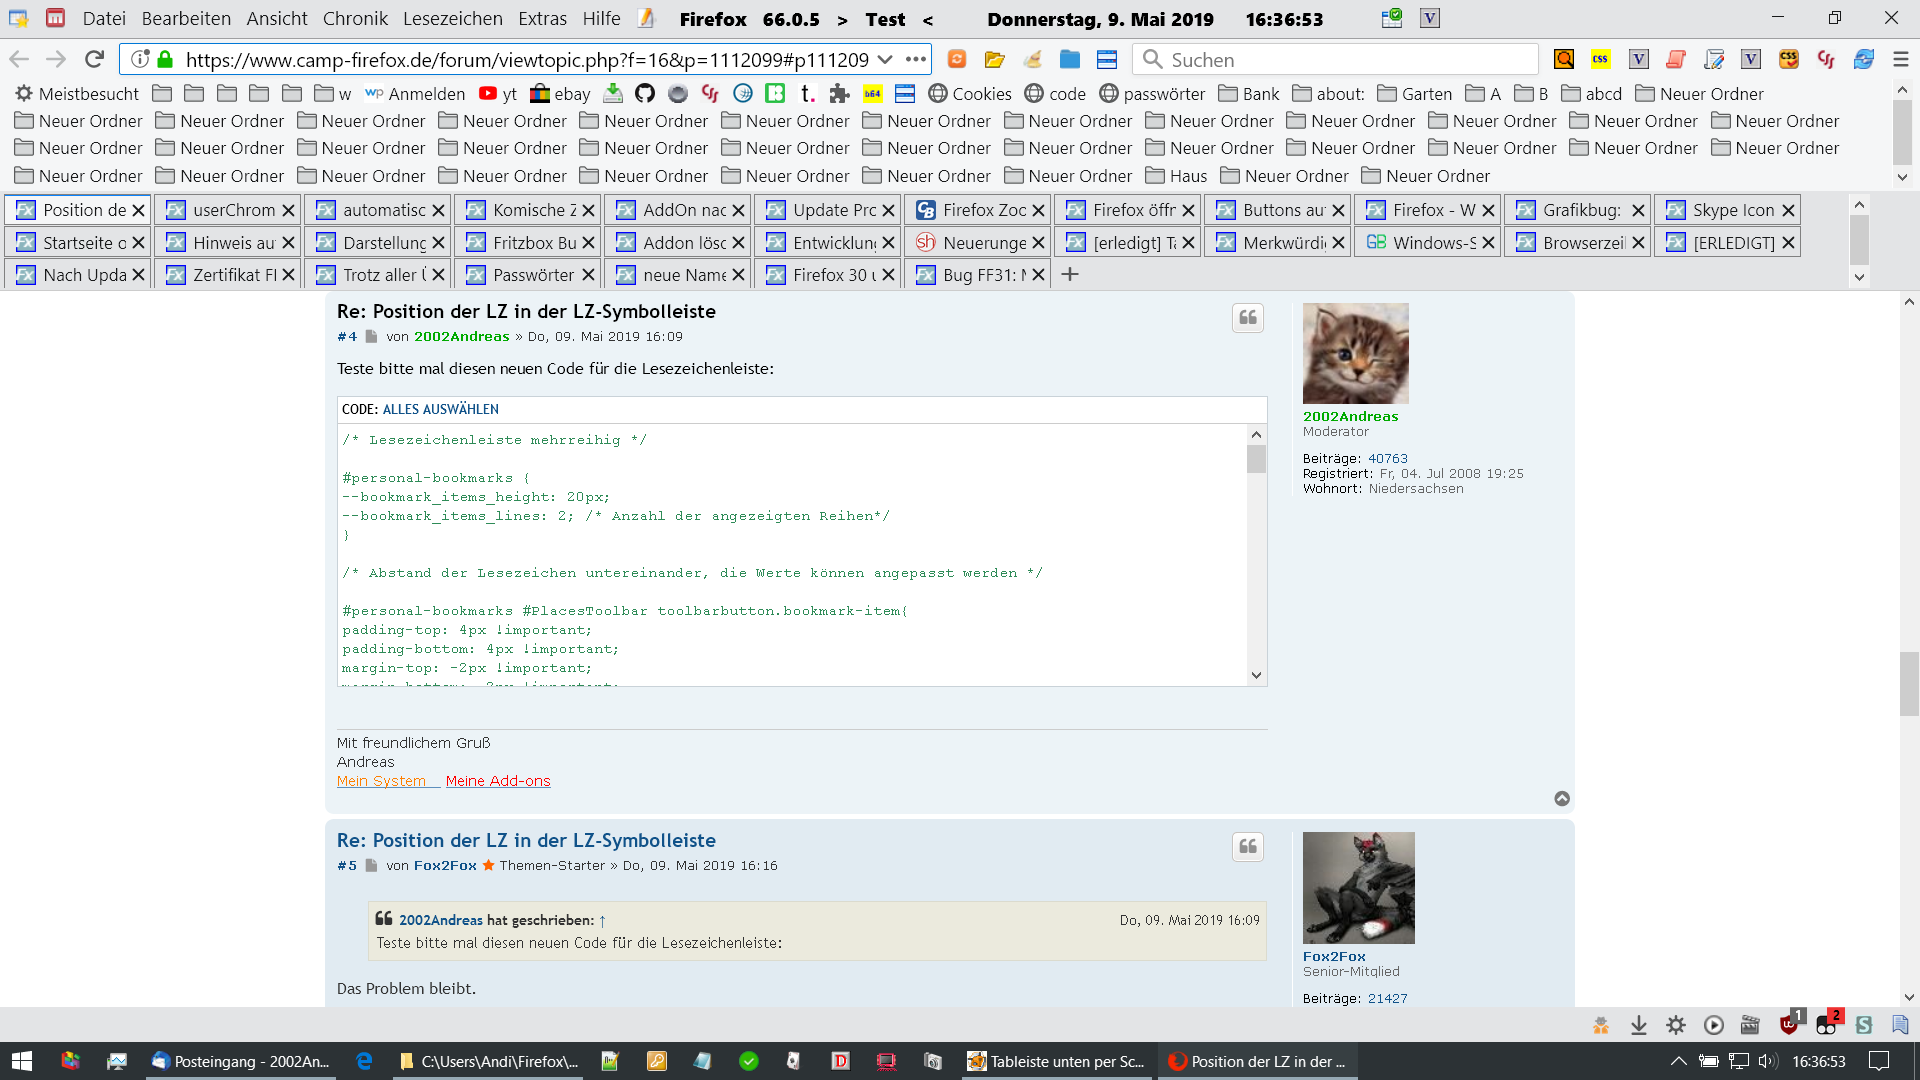The height and width of the screenshot is (1080, 1920).
Task: Click the hamburger menu icon
Action: click(x=1901, y=59)
